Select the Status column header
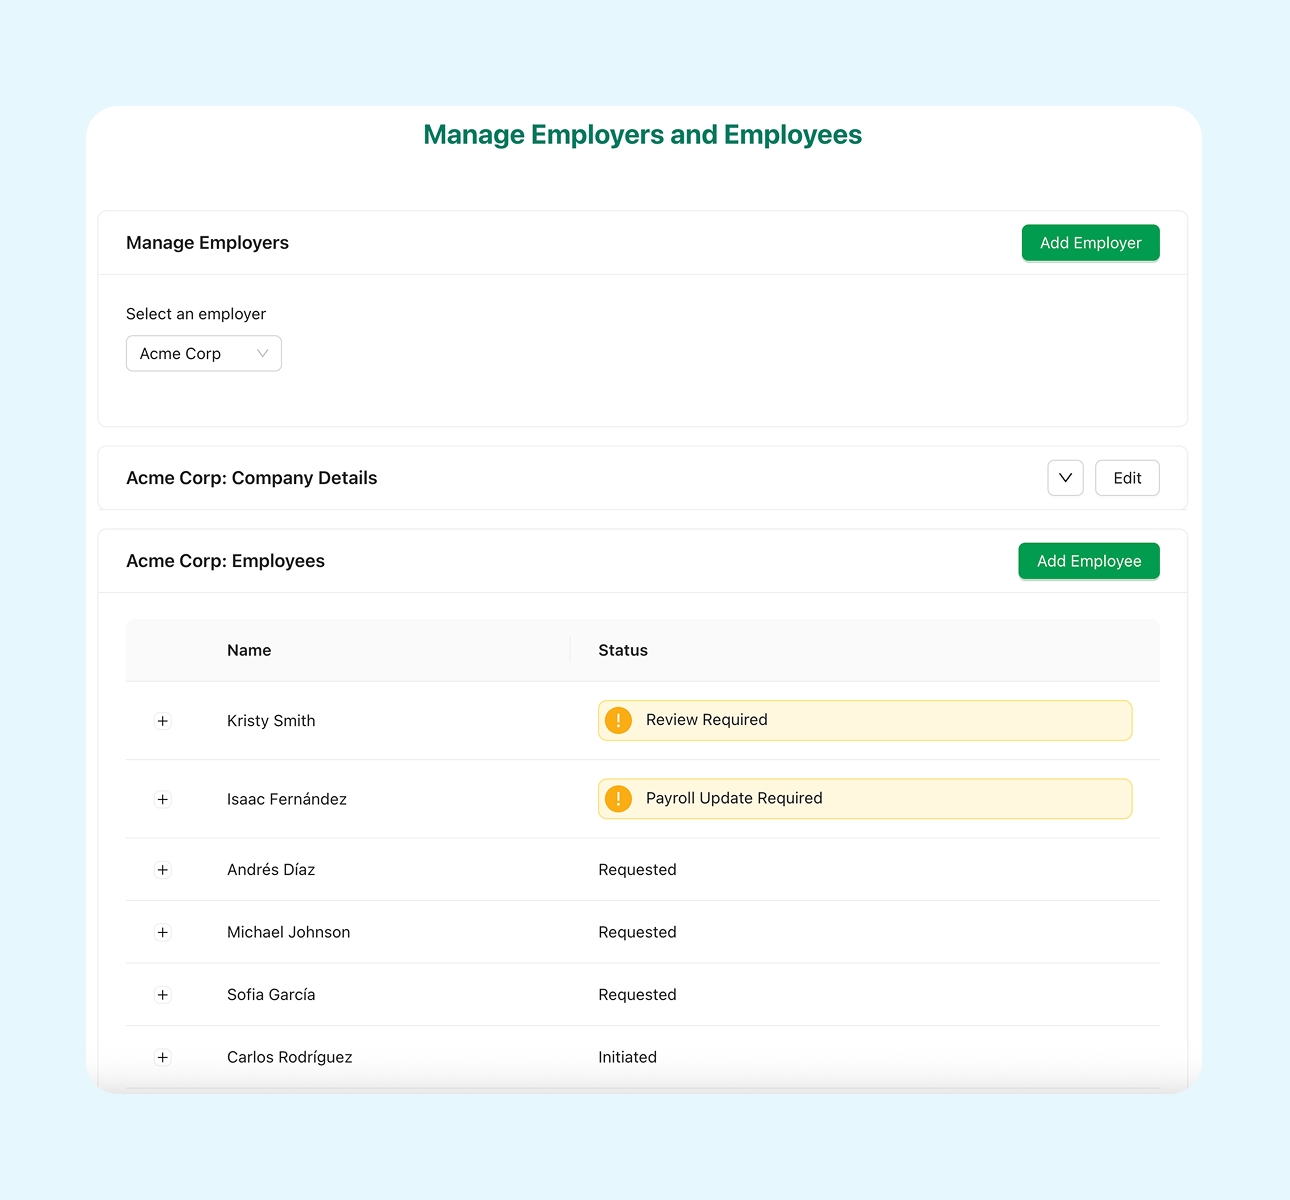The image size is (1290, 1200). point(622,650)
